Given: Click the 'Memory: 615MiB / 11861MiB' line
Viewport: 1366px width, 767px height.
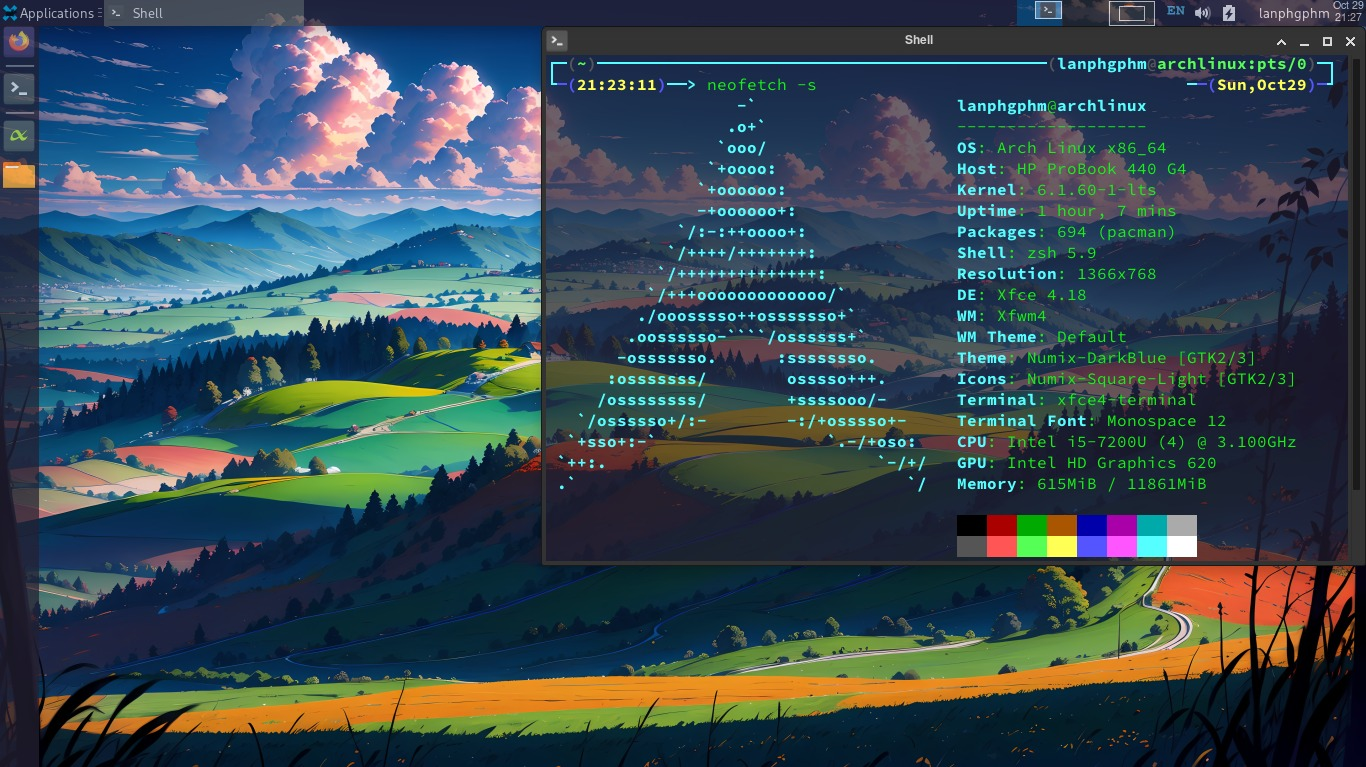Looking at the screenshot, I should pyautogui.click(x=1081, y=484).
